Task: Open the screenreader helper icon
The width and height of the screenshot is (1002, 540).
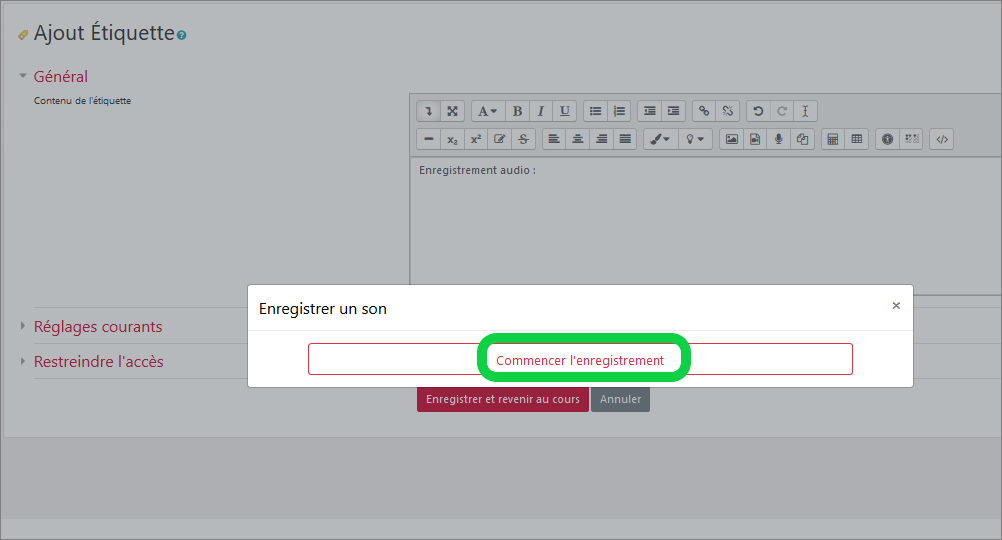Action: tap(912, 139)
